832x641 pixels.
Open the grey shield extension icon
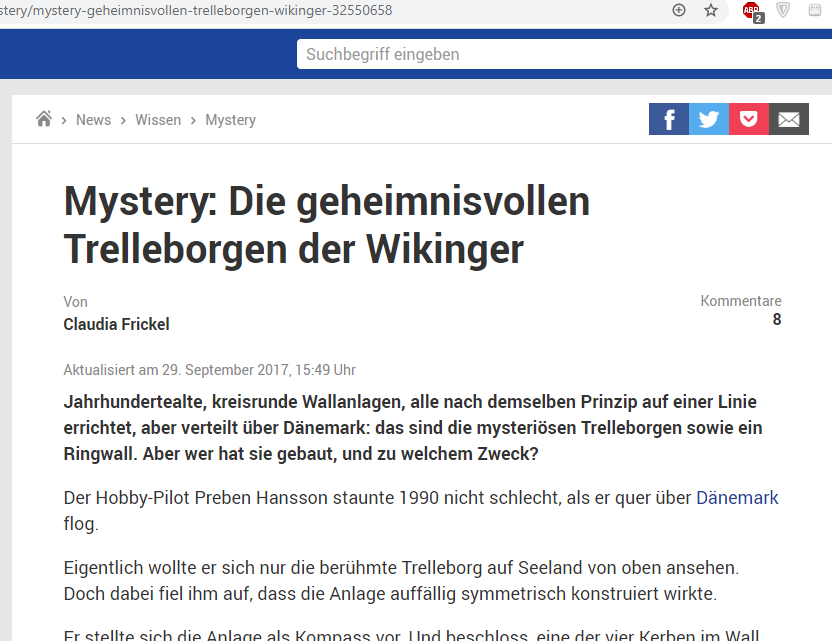point(784,10)
